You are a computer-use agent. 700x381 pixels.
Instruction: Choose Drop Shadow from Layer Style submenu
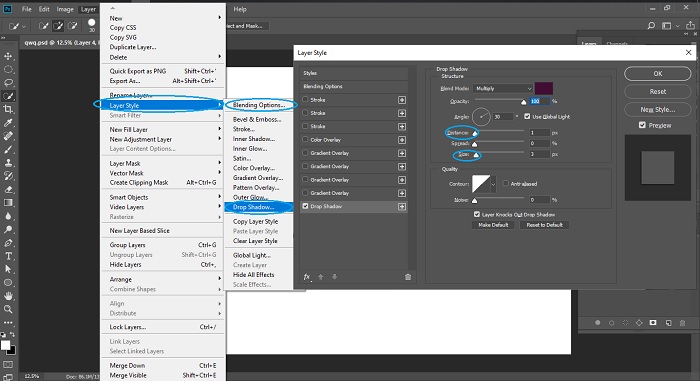click(x=259, y=207)
